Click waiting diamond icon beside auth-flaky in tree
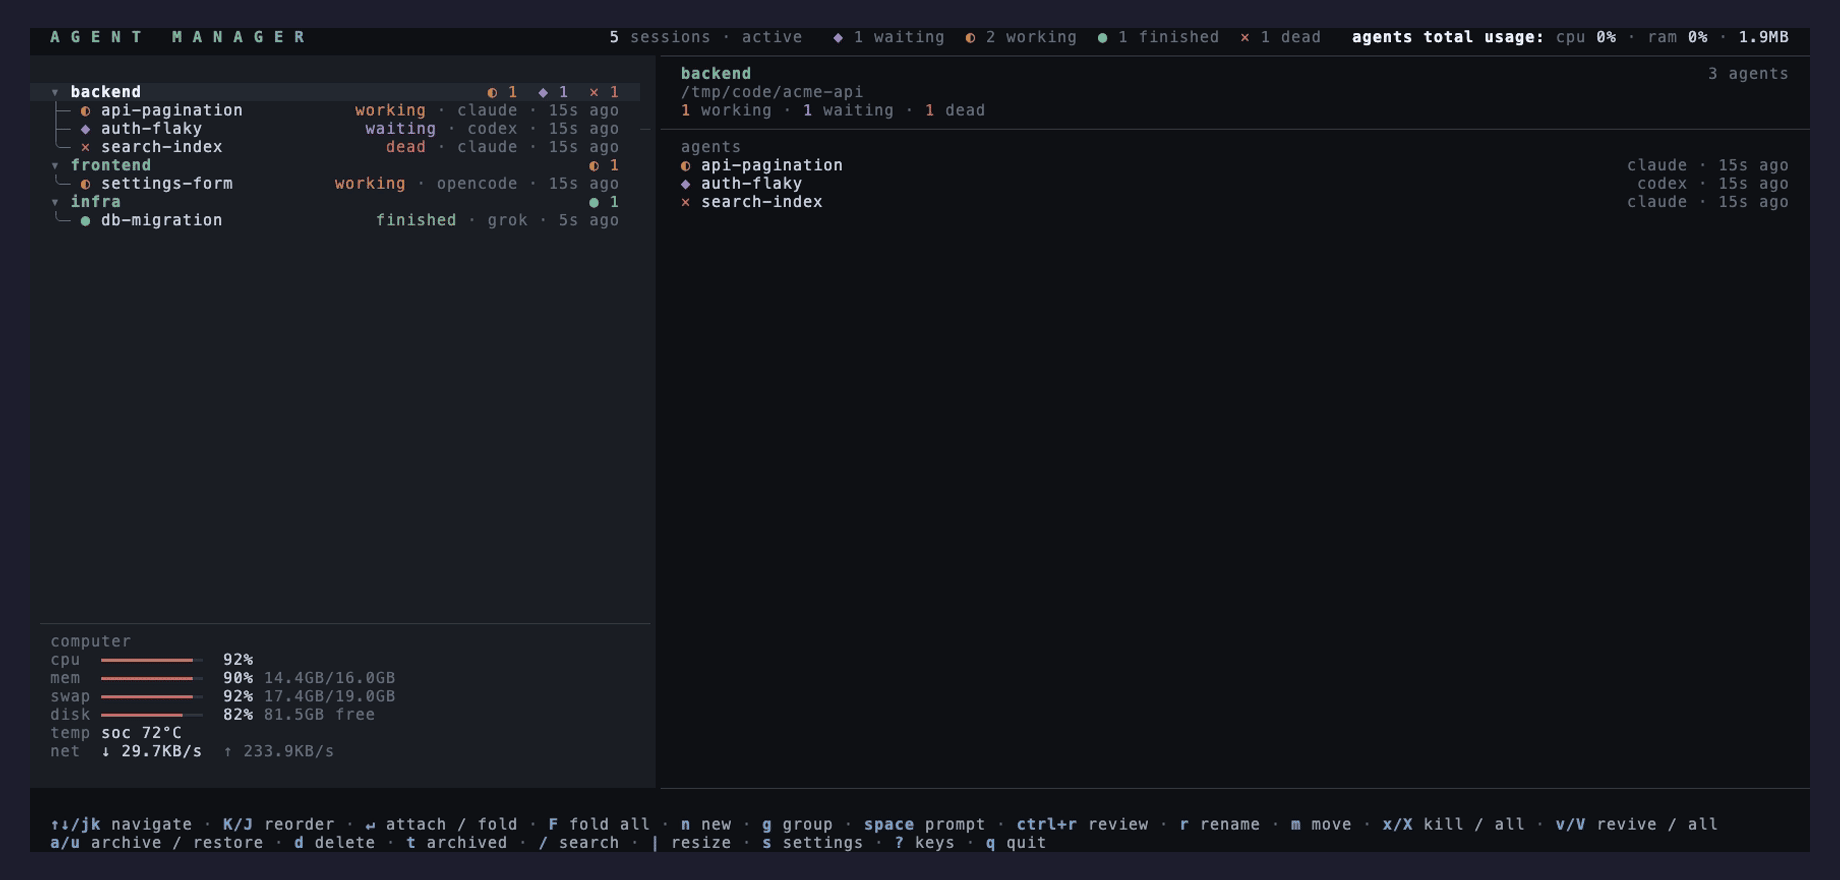The width and height of the screenshot is (1840, 880). [85, 129]
